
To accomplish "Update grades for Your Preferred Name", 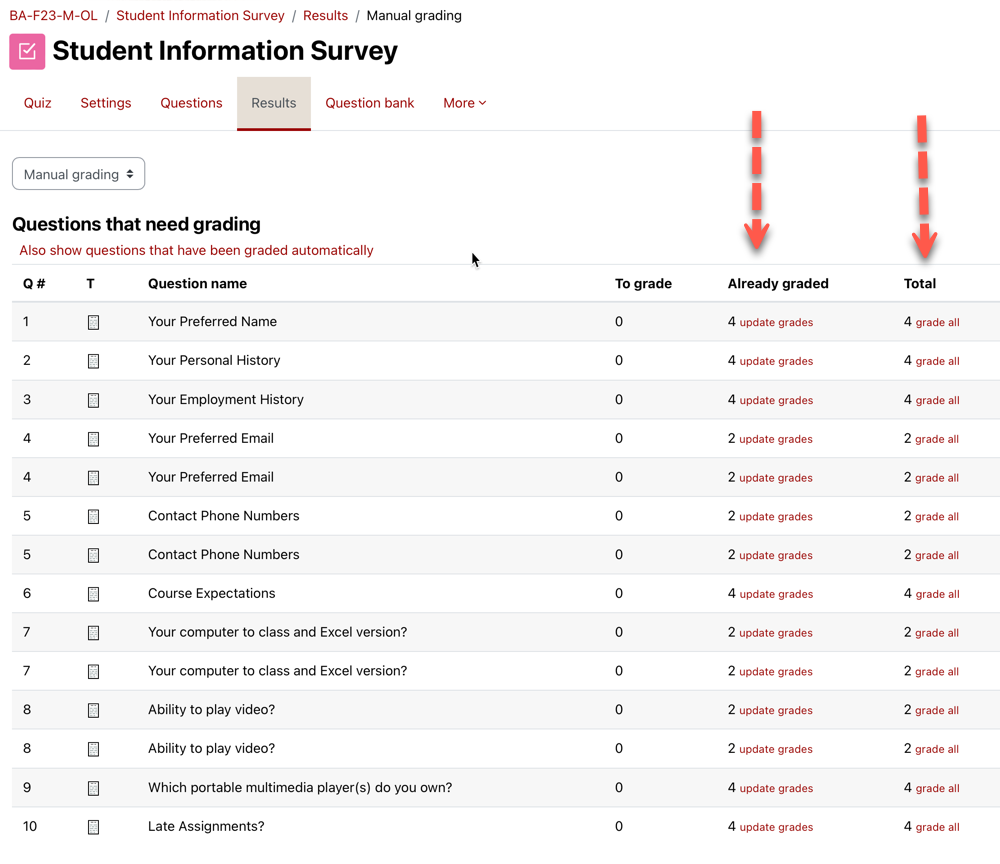I will point(776,323).
